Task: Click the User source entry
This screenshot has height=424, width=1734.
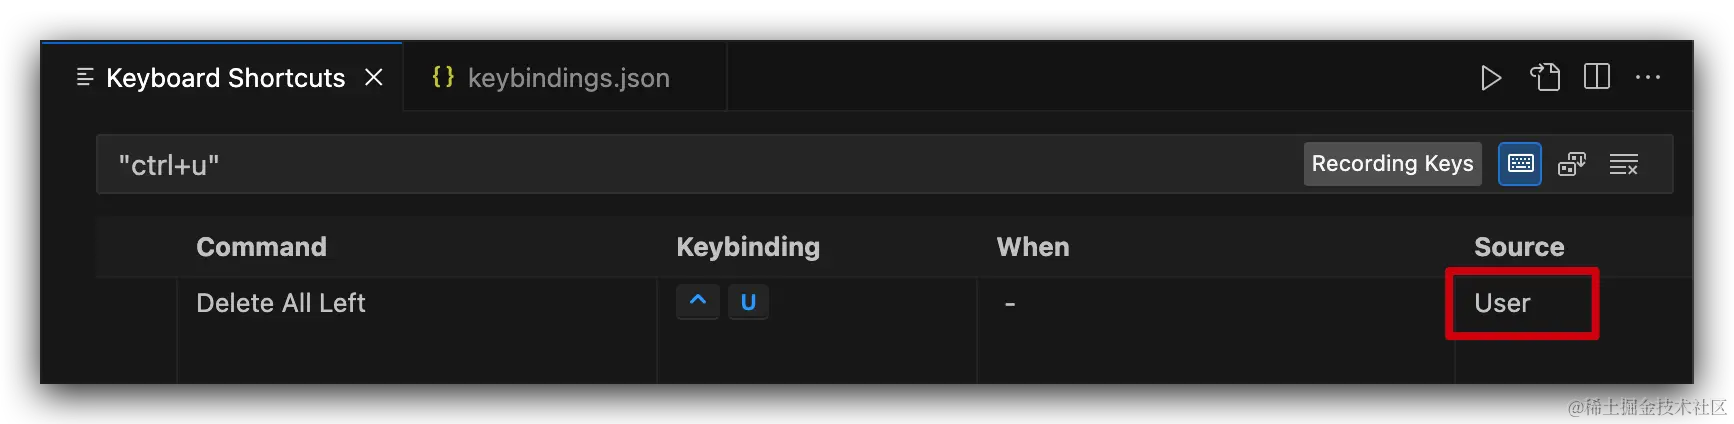Action: click(1502, 303)
